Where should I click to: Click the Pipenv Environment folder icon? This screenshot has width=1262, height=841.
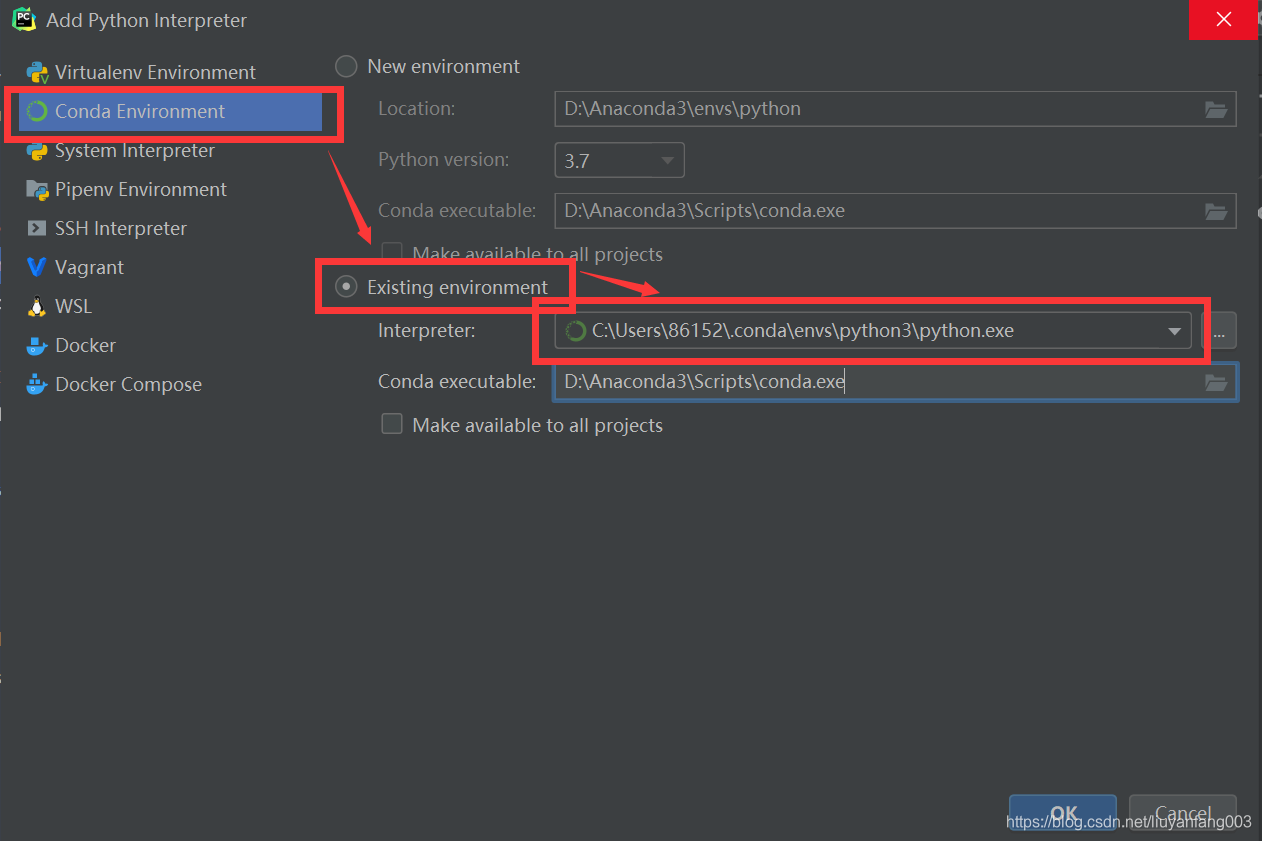point(38,189)
